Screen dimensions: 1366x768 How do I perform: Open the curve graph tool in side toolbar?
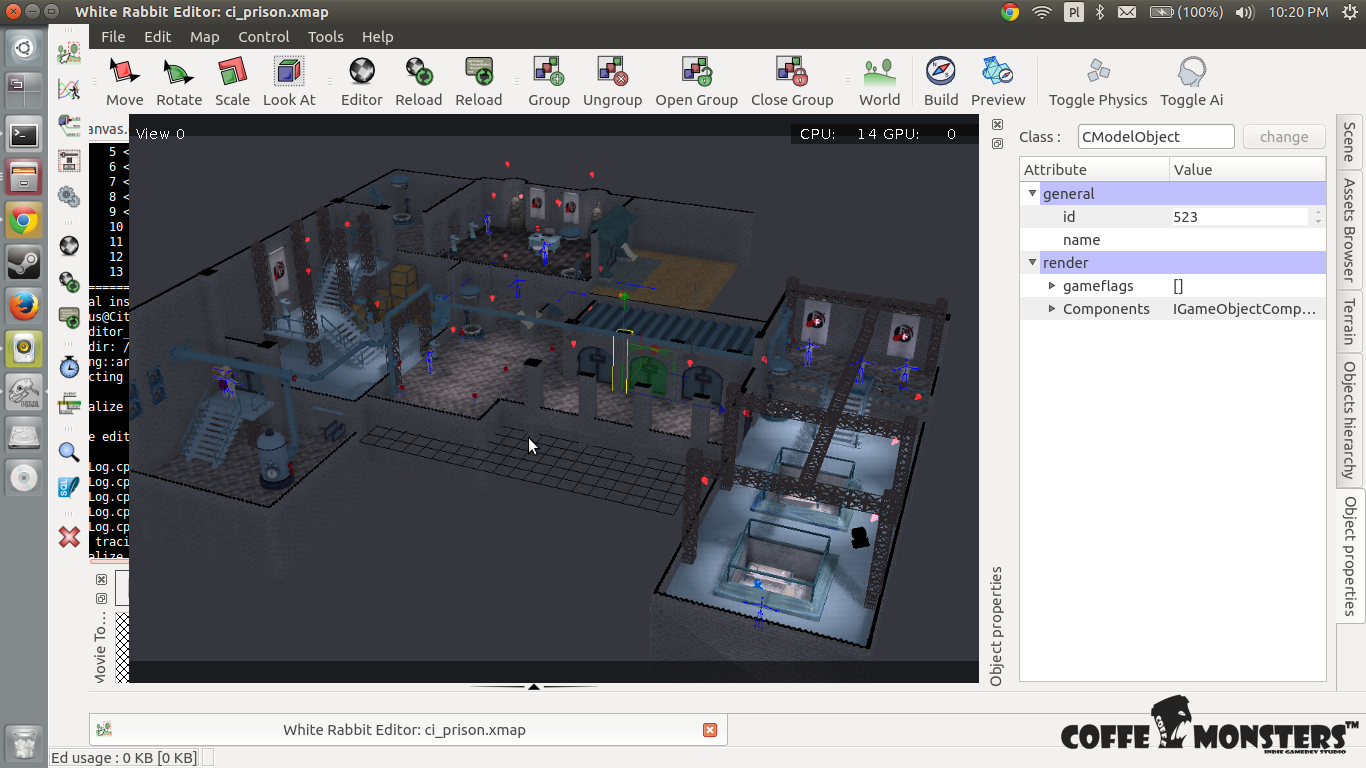(x=69, y=89)
